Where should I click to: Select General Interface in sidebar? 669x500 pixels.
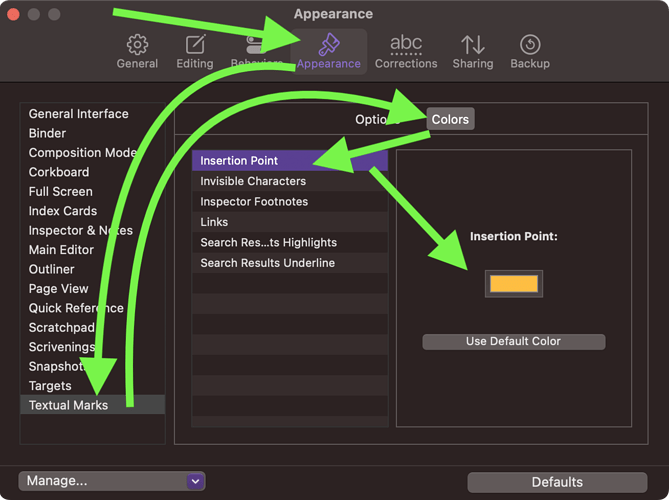click(93, 114)
